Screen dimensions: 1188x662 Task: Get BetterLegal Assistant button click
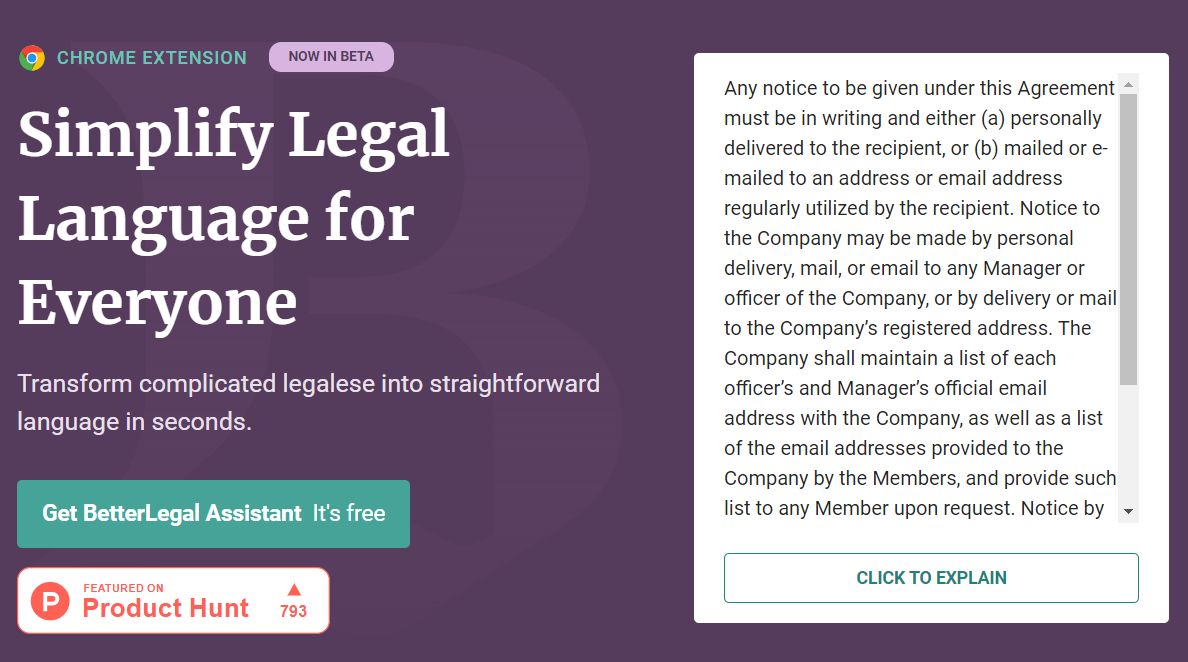214,514
